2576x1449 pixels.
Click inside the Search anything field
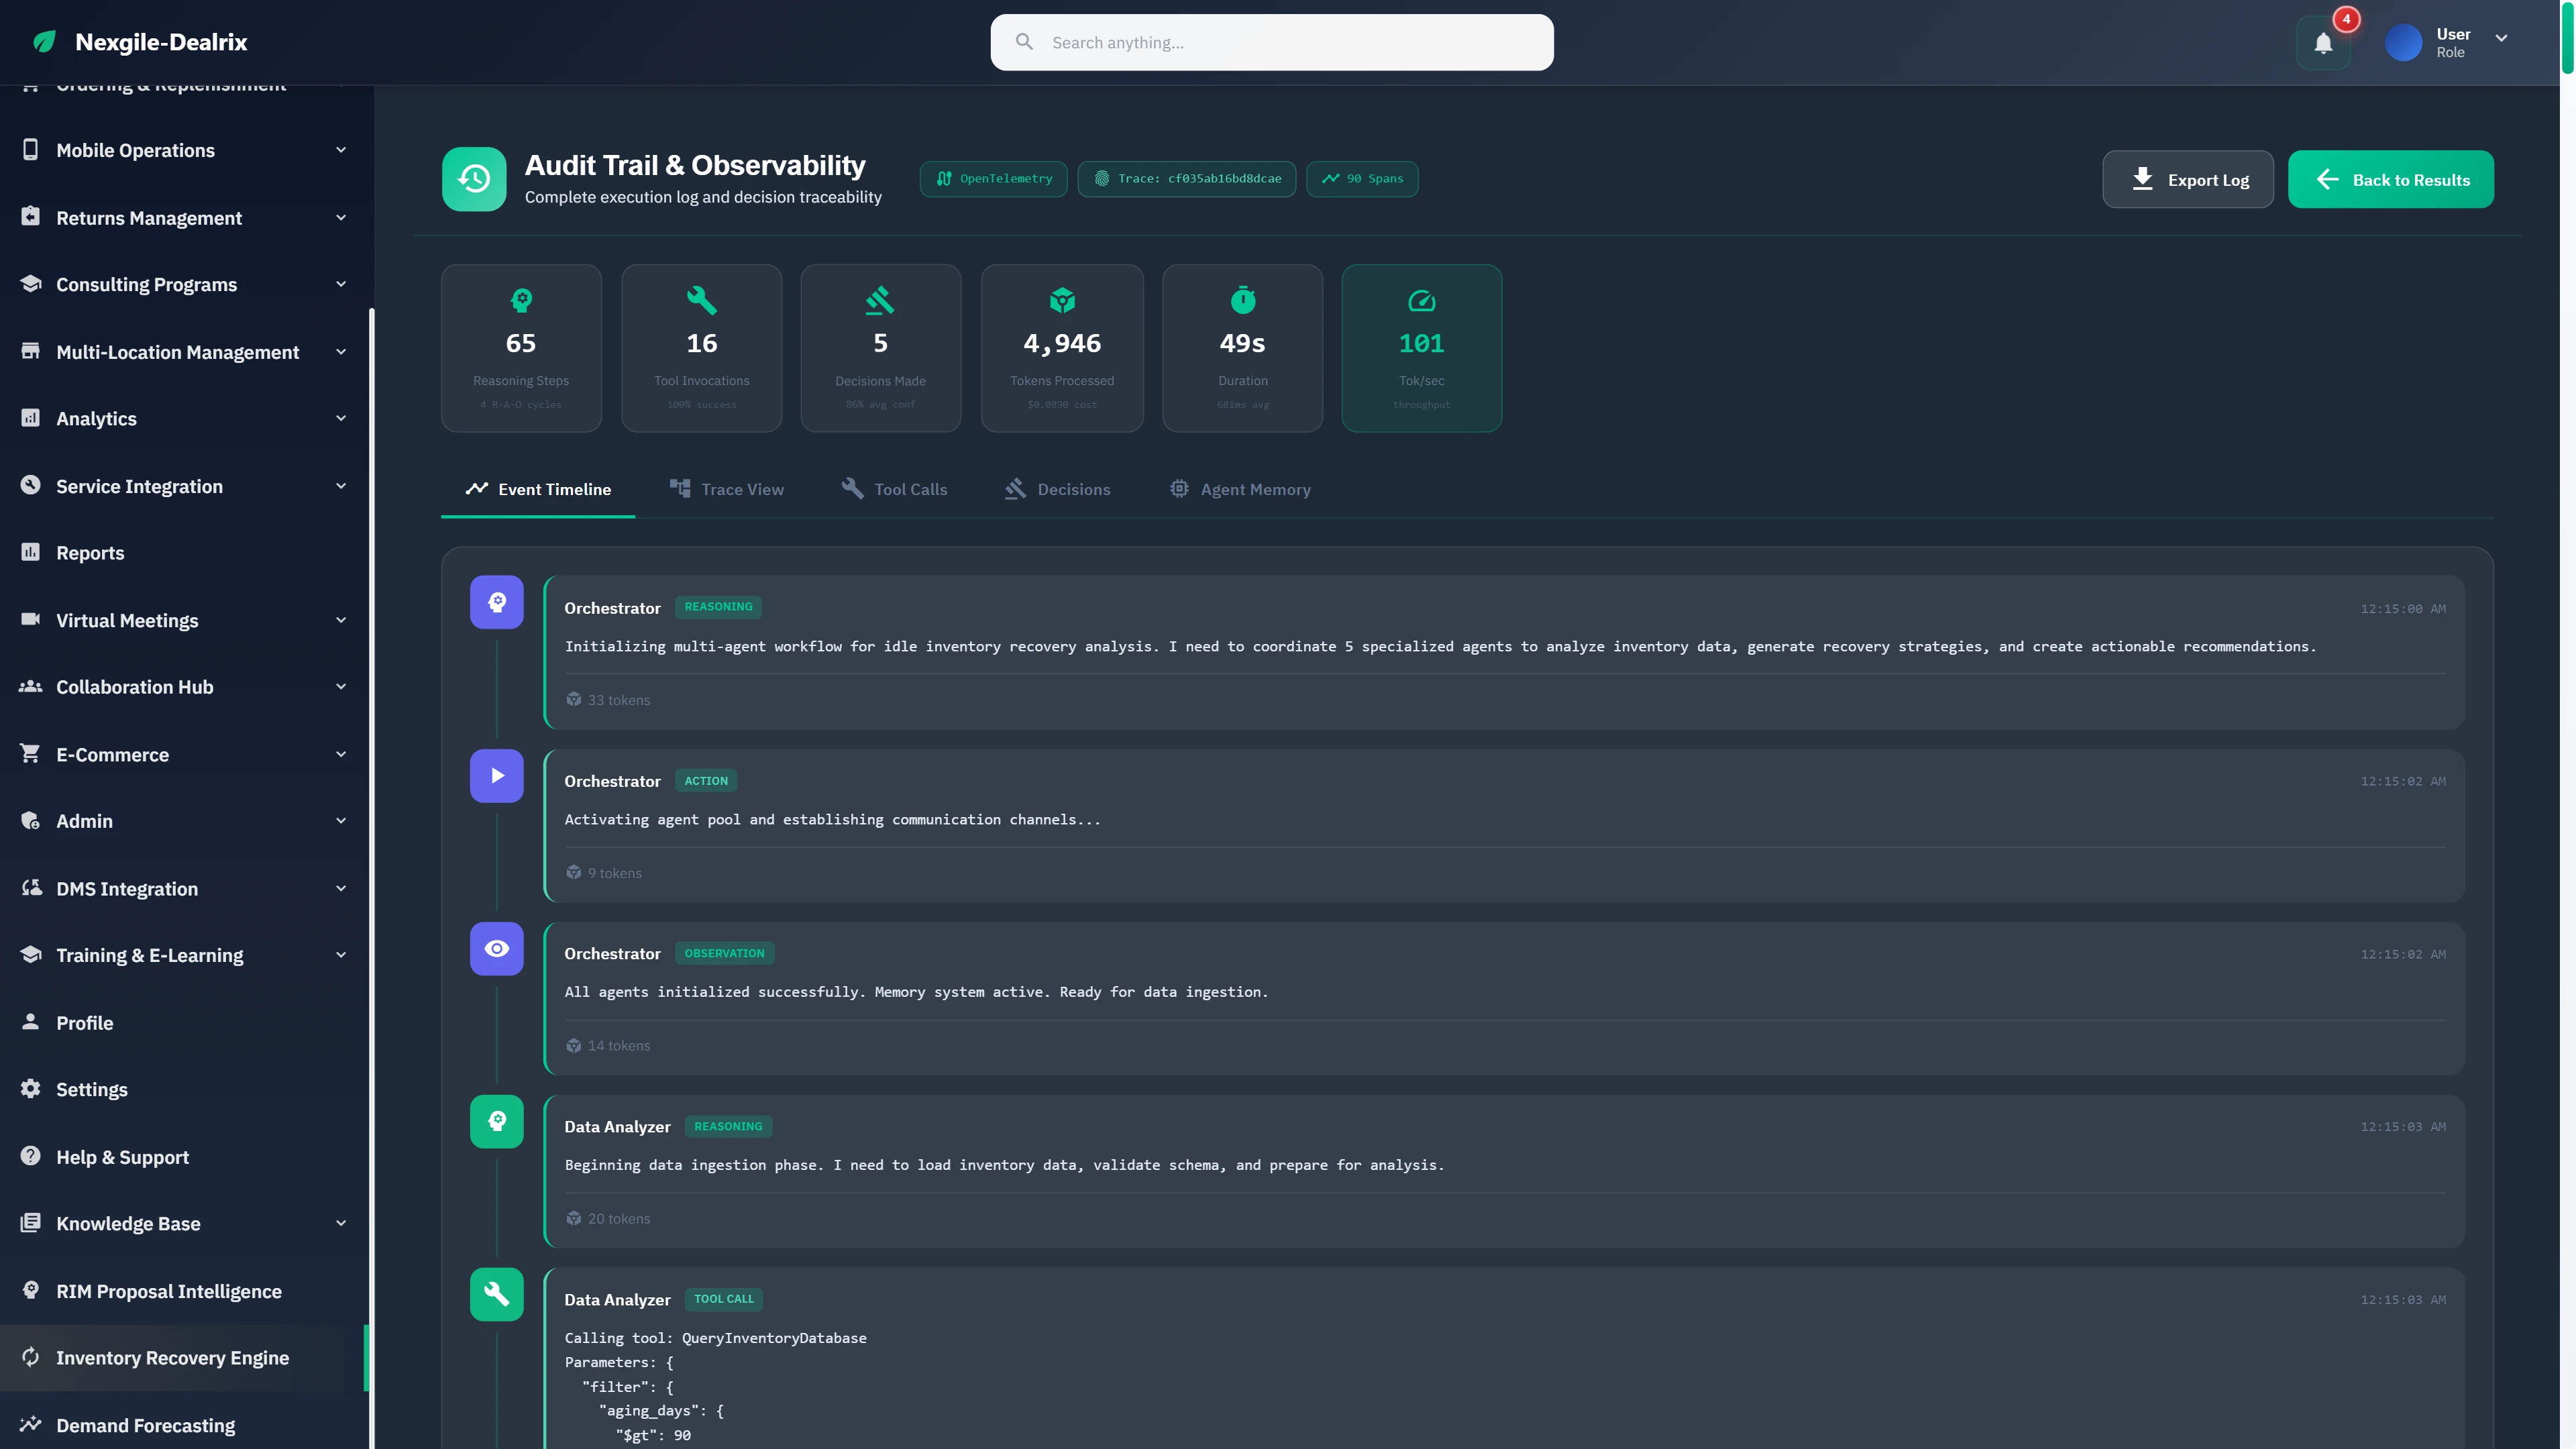click(1271, 42)
